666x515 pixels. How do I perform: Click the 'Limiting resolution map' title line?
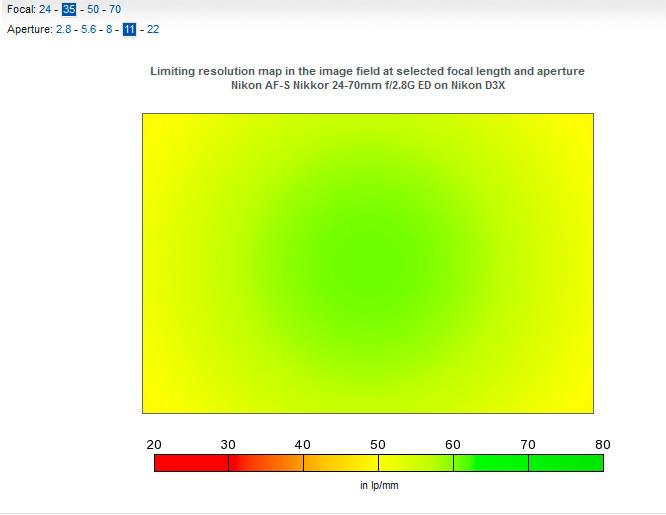[x=367, y=71]
